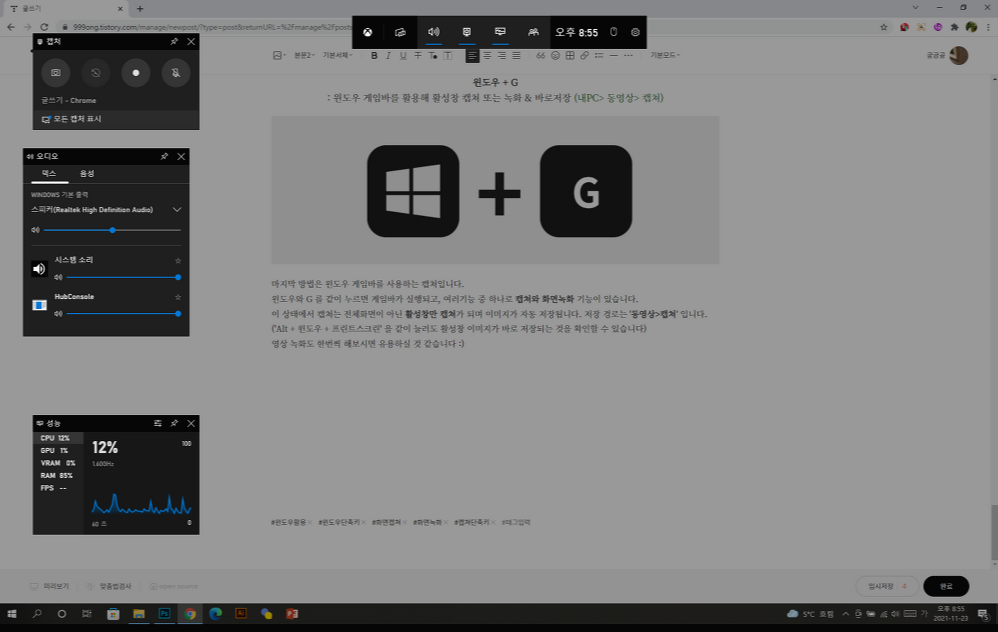Image resolution: width=998 pixels, height=632 pixels.
Task: Select RAM row in performance widget
Action: point(58,475)
